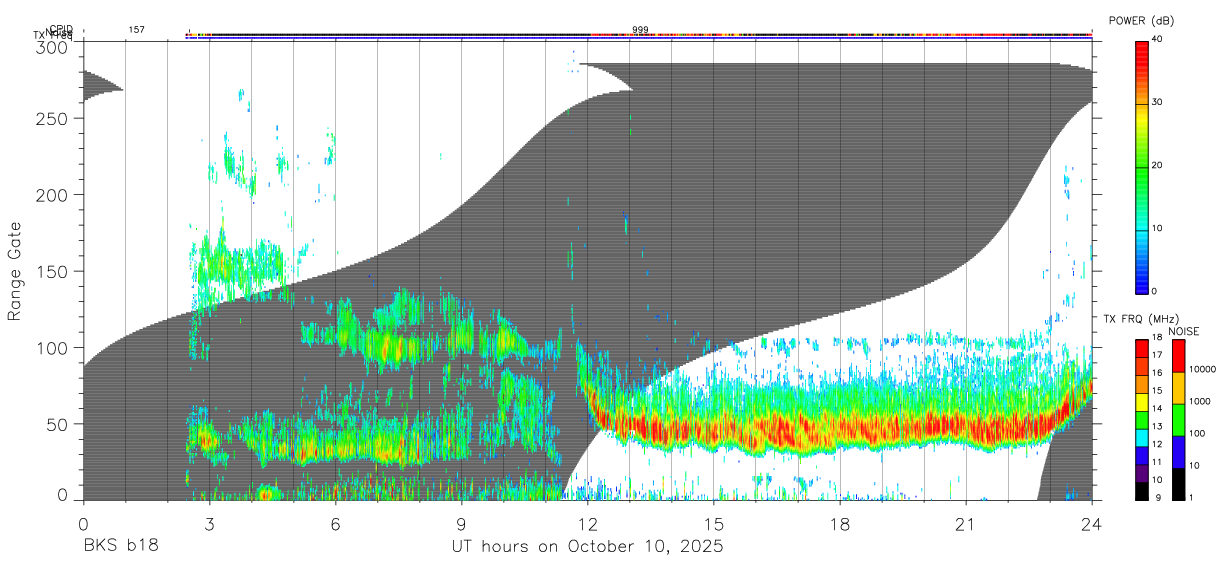Click the 9 tick label on the UT hours axis

[x=461, y=523]
